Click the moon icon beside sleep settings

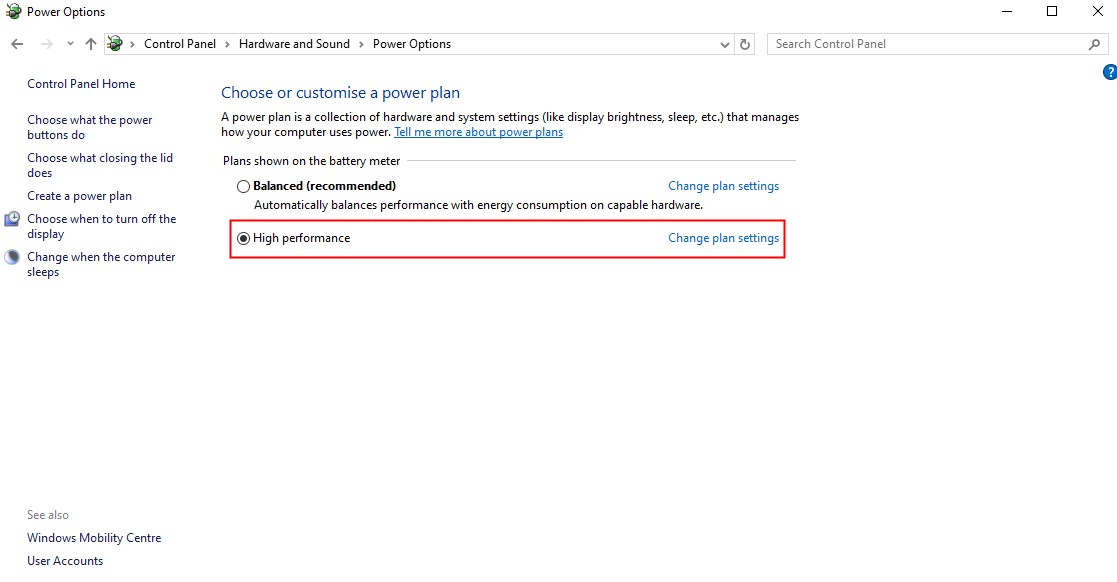pos(12,257)
